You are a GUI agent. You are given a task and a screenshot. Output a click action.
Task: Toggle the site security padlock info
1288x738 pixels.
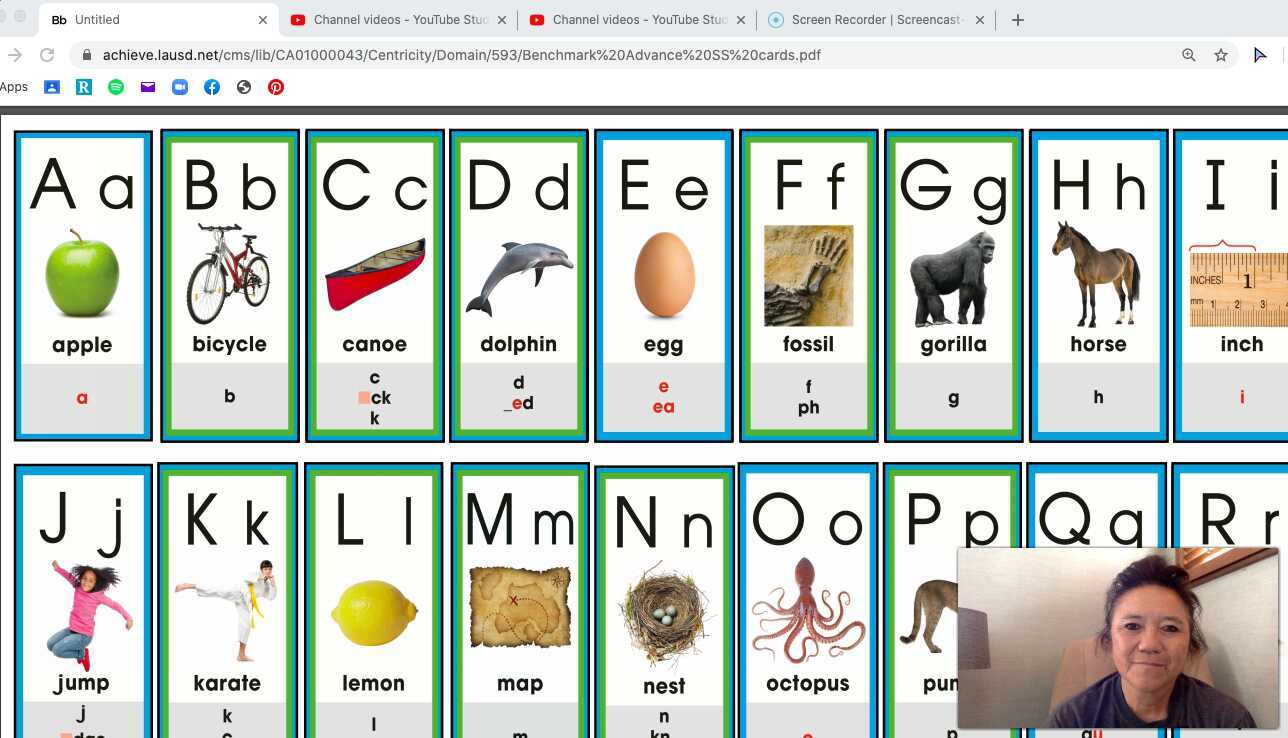(87, 55)
